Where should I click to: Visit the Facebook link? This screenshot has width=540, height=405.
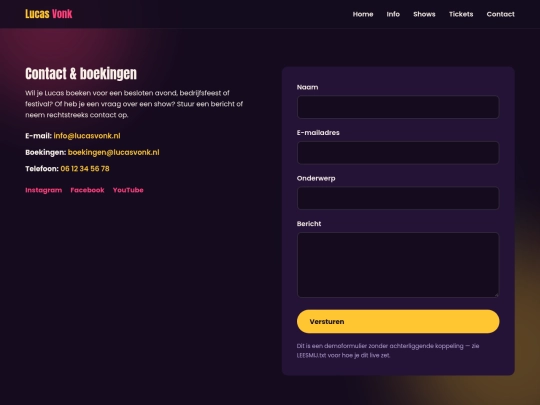pos(87,190)
